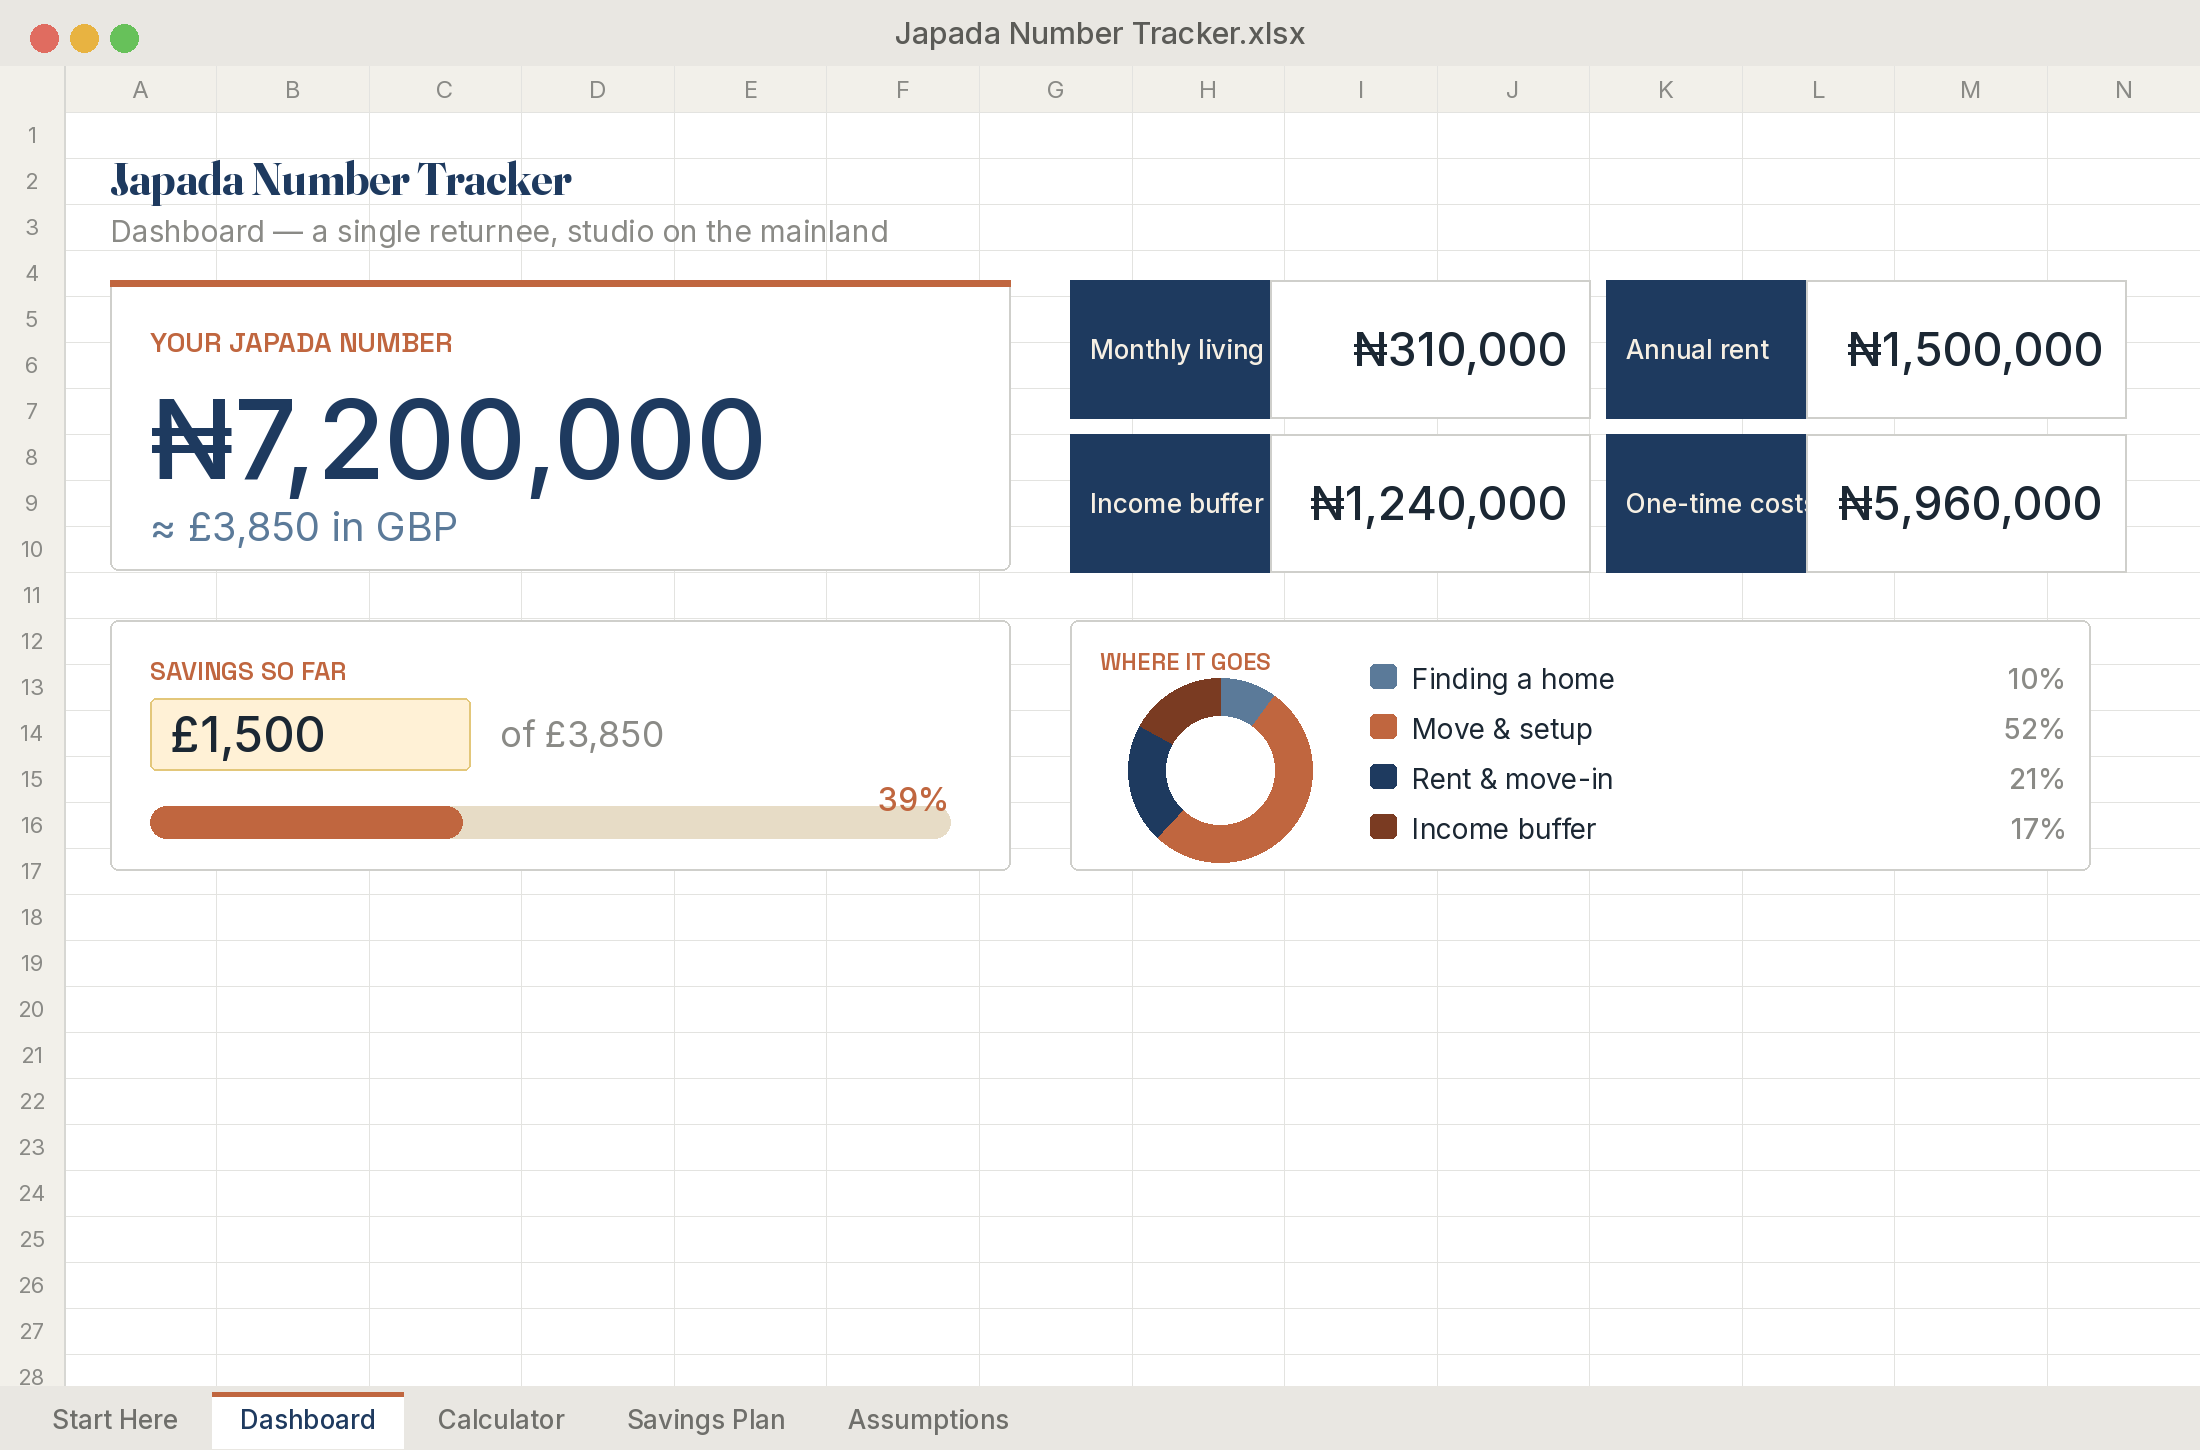The width and height of the screenshot is (2200, 1450).
Task: Click the 52% legend value
Action: pos(2034,729)
